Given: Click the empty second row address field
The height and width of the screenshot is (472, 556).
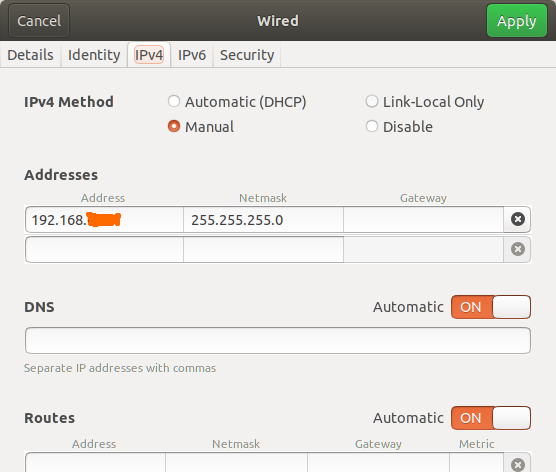Looking at the screenshot, I should (x=104, y=250).
